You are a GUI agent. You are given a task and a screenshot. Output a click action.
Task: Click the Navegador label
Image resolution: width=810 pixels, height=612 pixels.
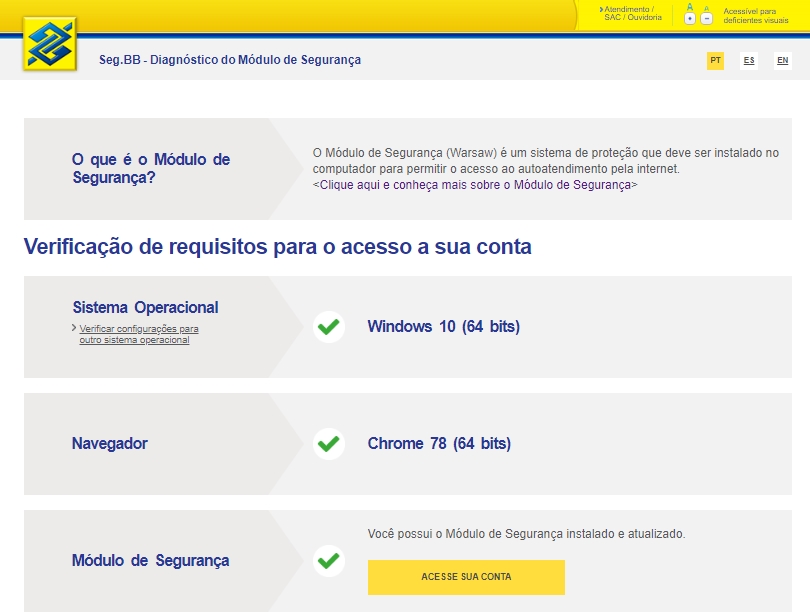coord(110,444)
